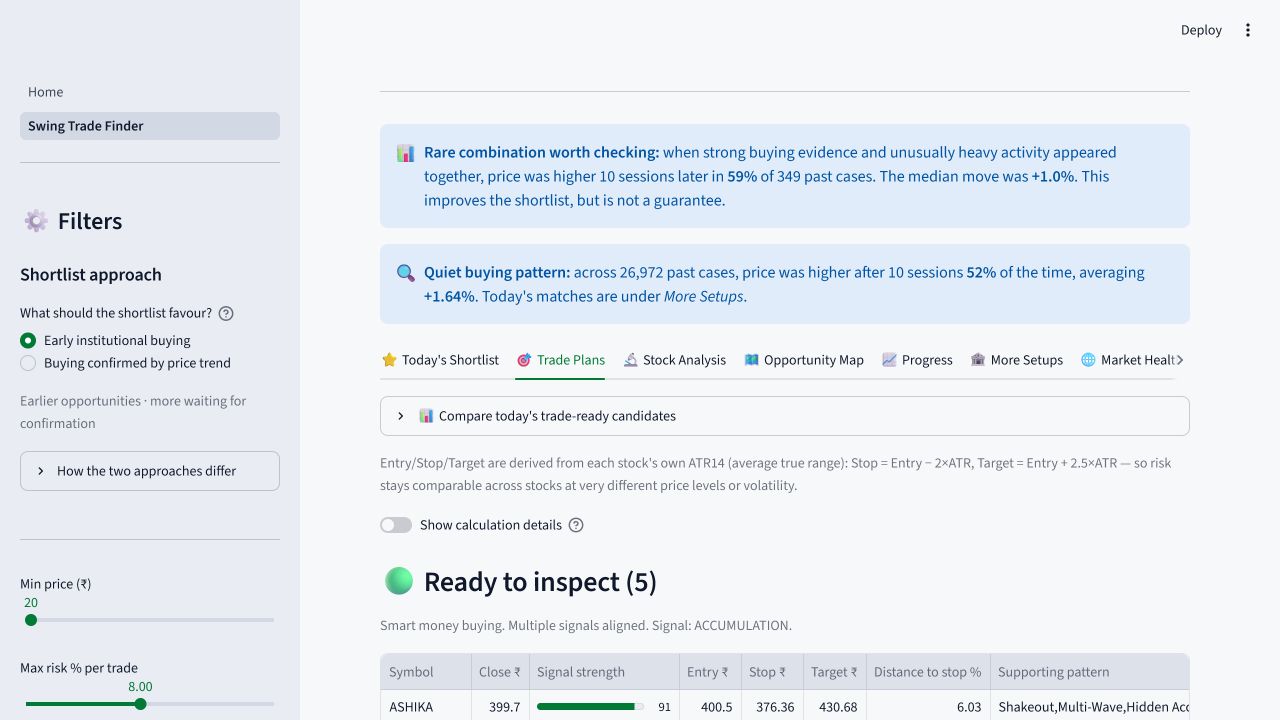Image resolution: width=1280 pixels, height=720 pixels.
Task: Open the Opportunity Map tab
Action: coord(804,360)
